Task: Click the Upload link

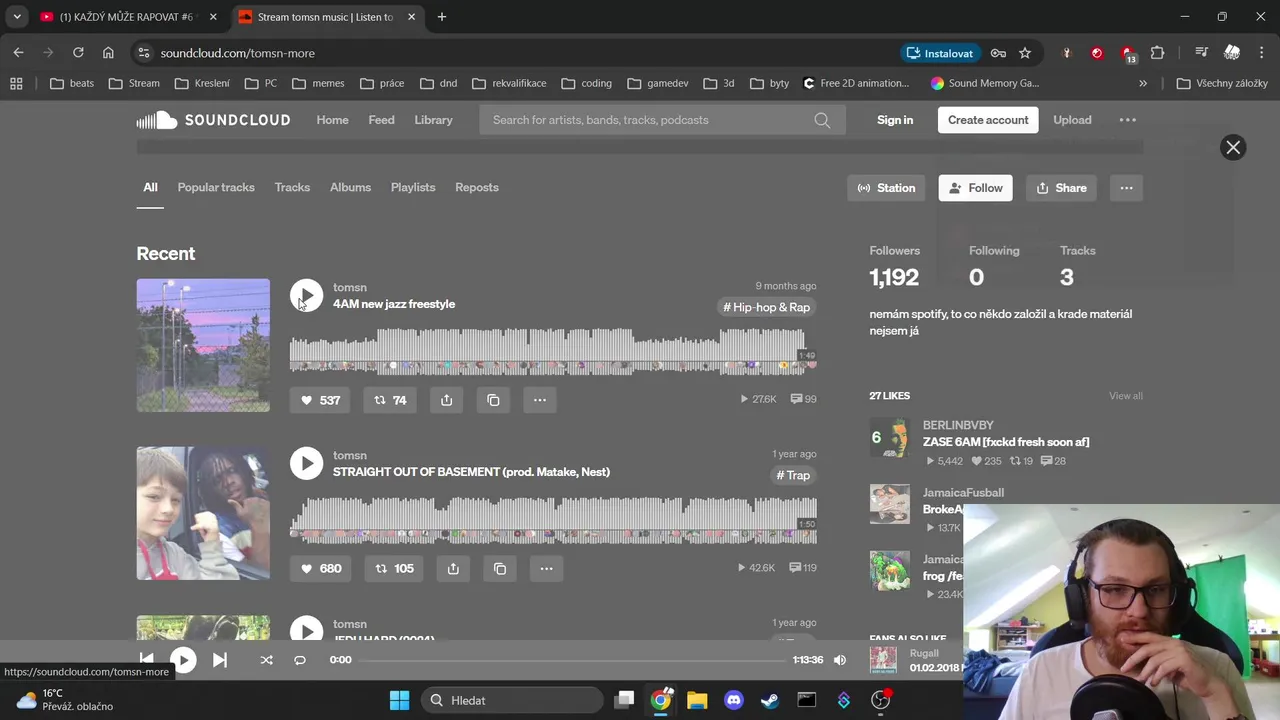Action: tap(1072, 120)
